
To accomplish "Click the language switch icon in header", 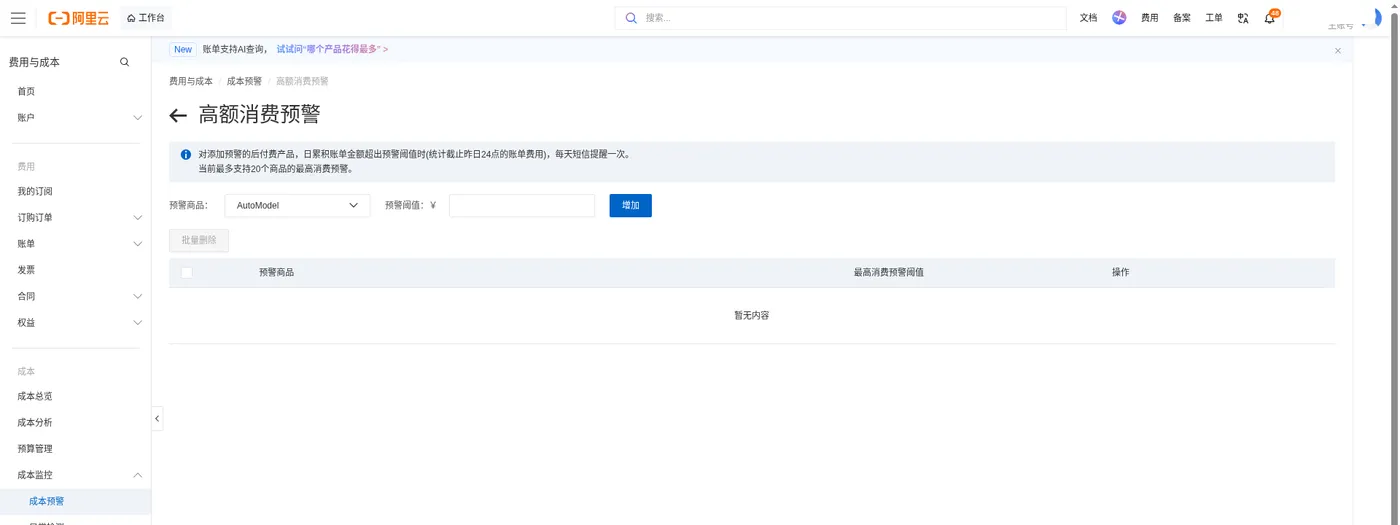I will click(1243, 18).
